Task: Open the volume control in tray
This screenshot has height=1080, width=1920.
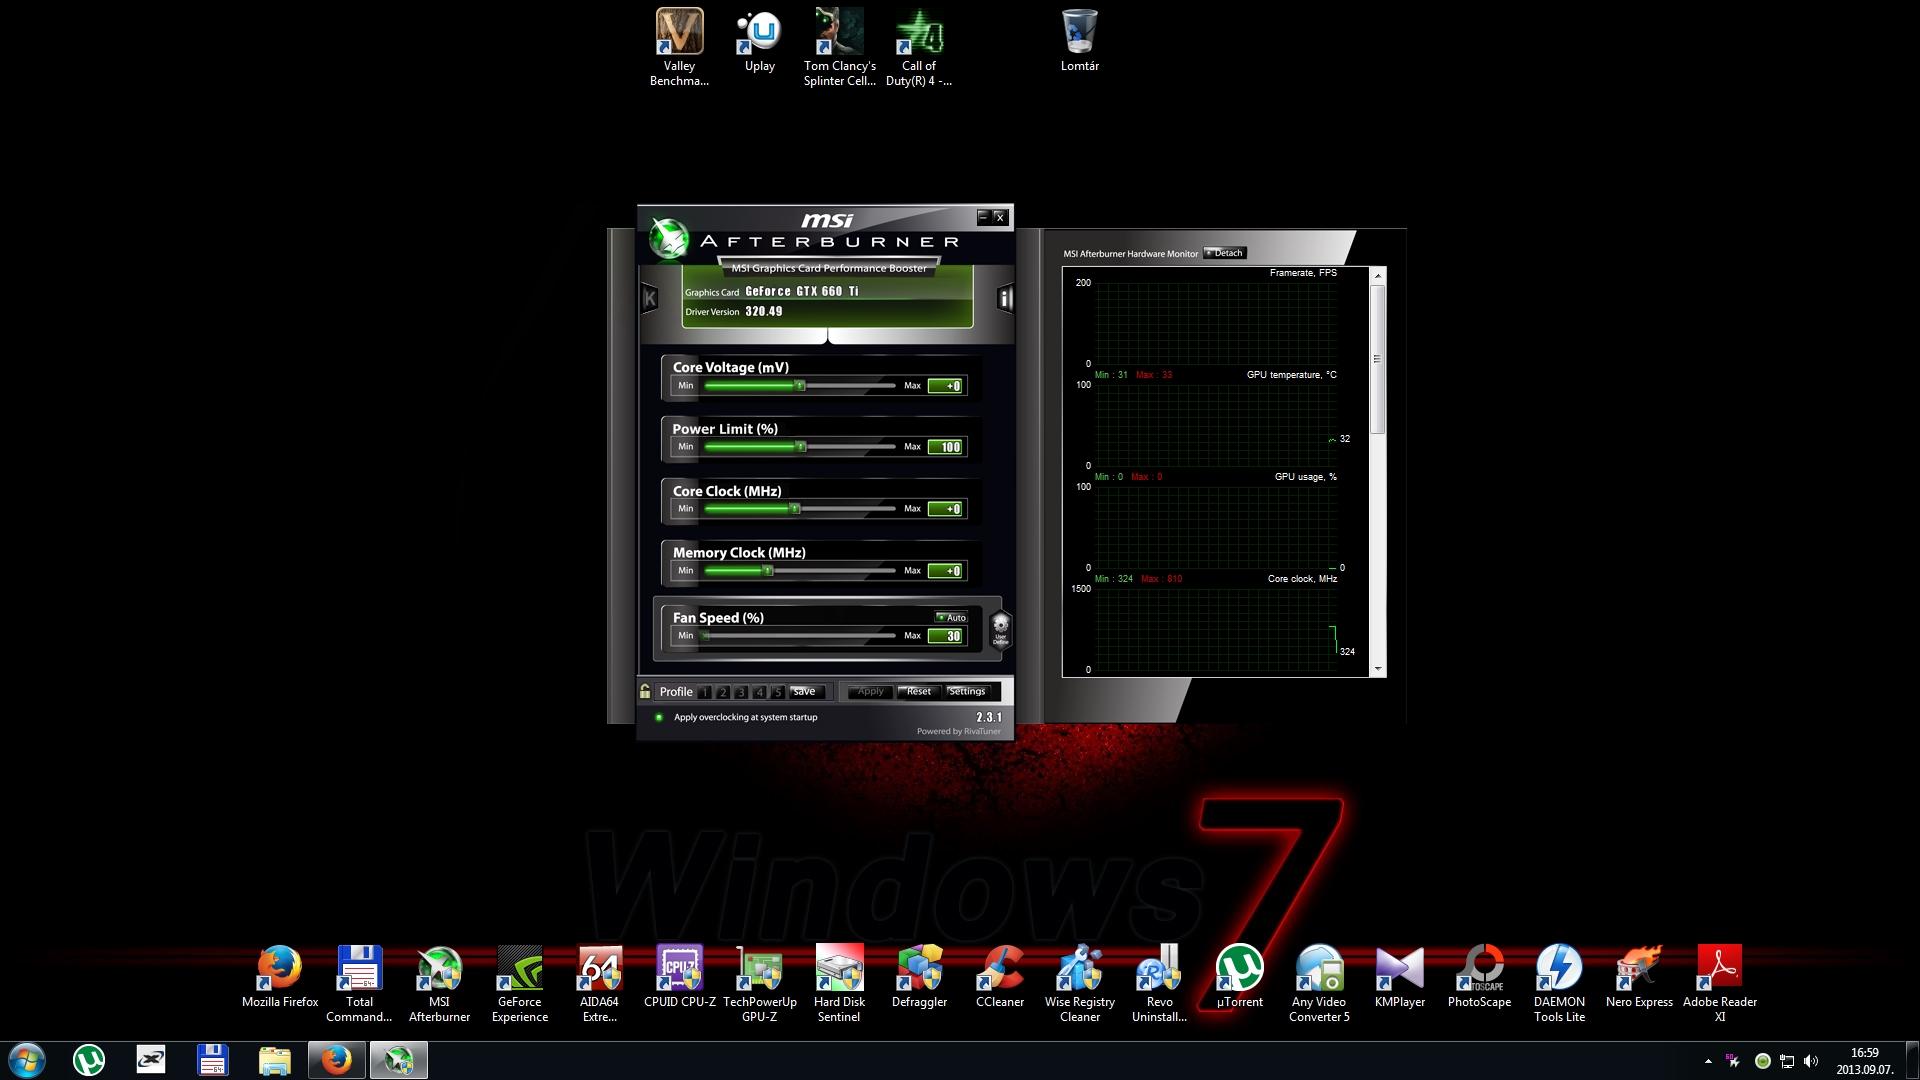Action: (x=1811, y=1061)
